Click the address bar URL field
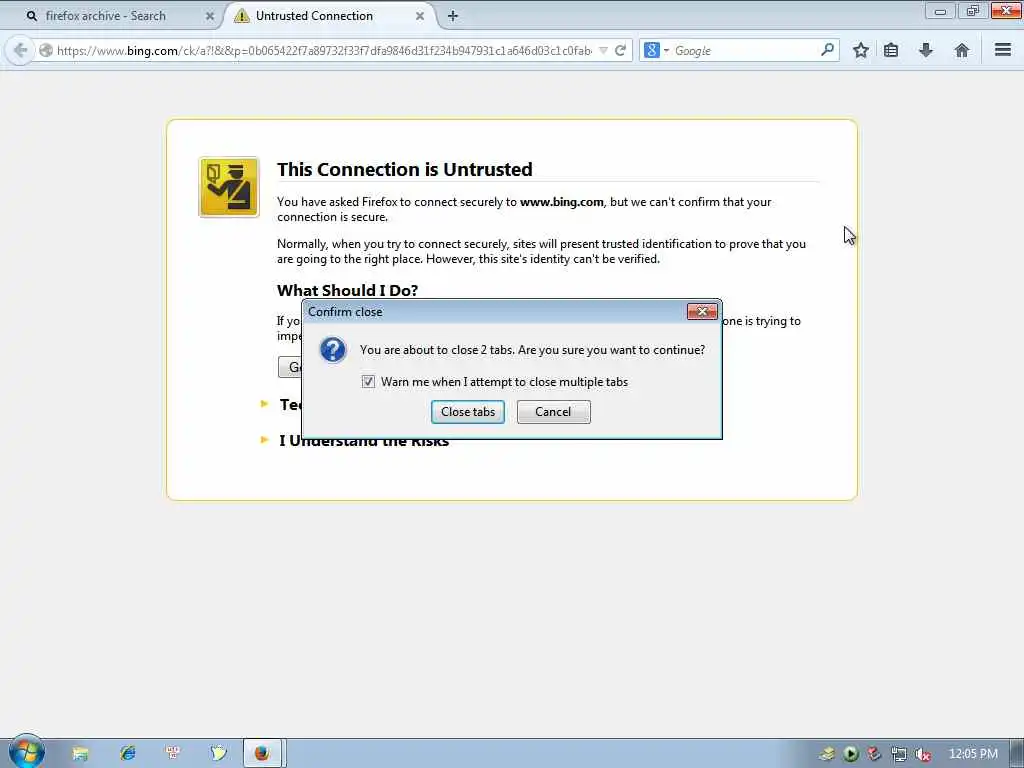 324,50
